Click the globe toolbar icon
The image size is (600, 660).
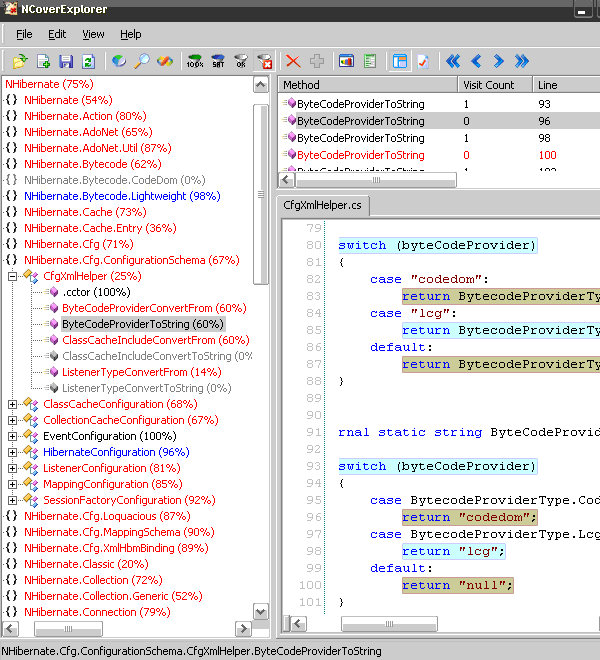pos(119,61)
